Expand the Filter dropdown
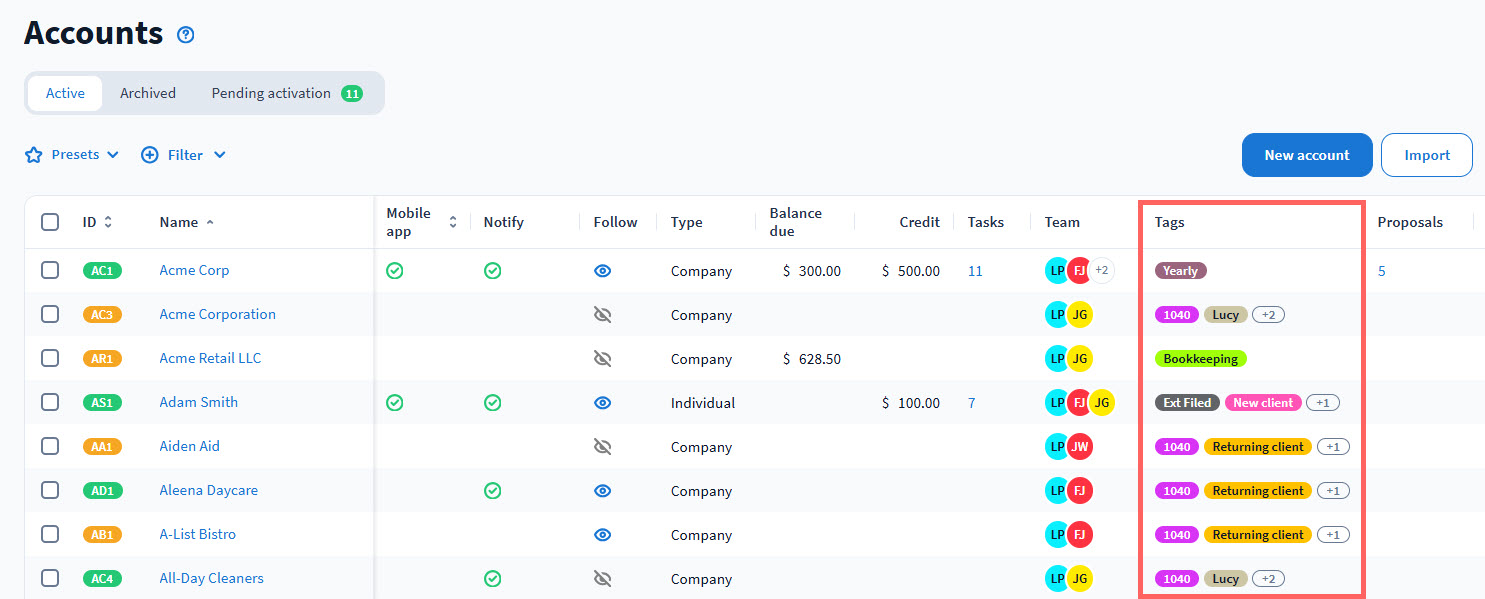The width and height of the screenshot is (1485, 599). point(184,155)
